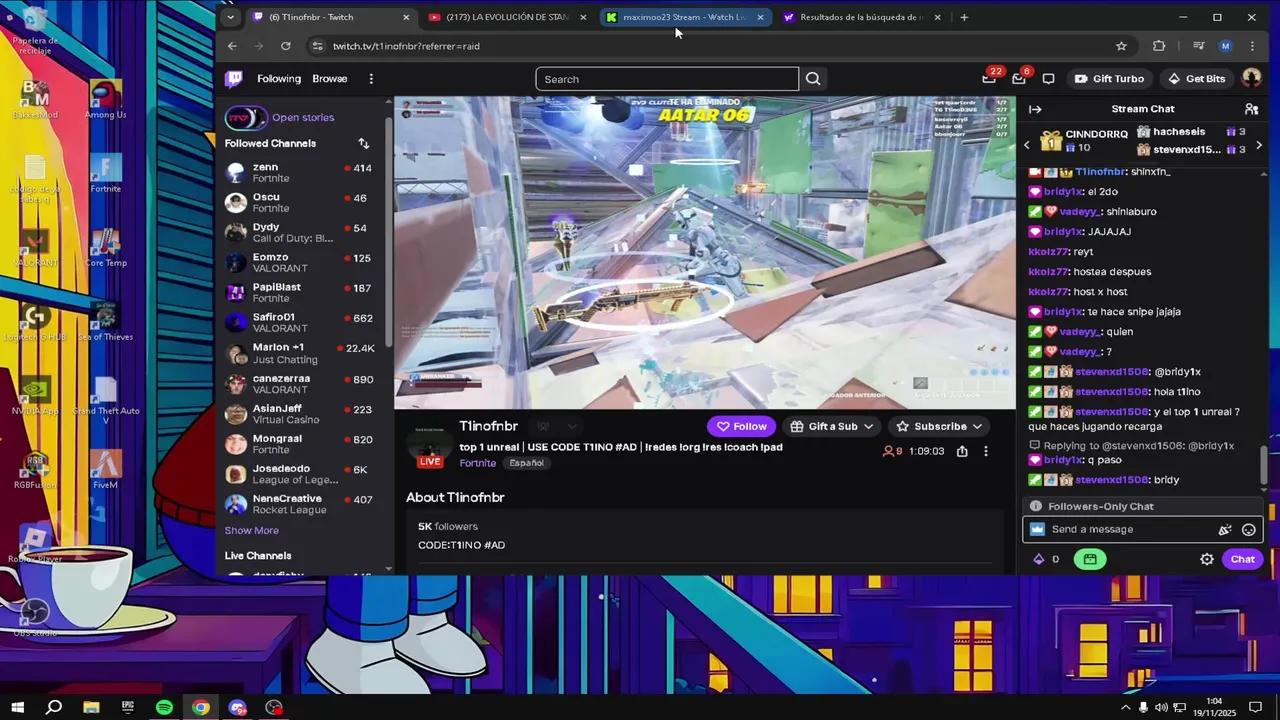Show hidden system tray icons

[1126, 708]
